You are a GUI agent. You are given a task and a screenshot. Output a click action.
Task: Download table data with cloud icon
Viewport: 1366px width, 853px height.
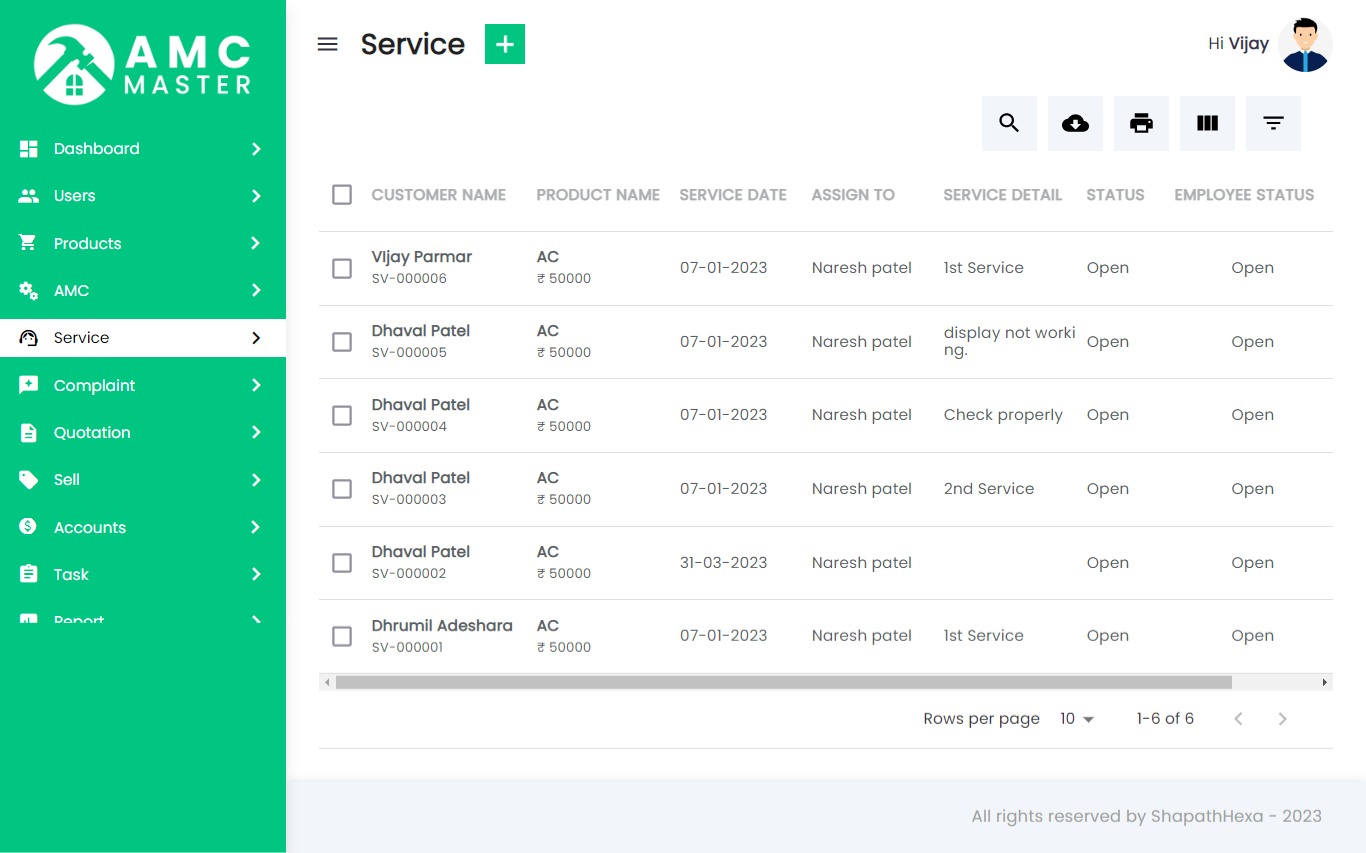(x=1075, y=123)
